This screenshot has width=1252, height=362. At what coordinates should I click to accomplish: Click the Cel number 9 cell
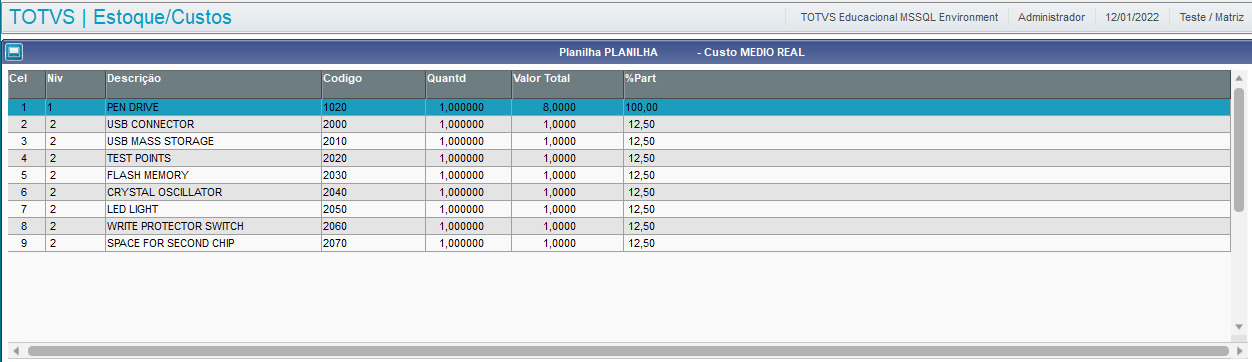click(x=27, y=243)
